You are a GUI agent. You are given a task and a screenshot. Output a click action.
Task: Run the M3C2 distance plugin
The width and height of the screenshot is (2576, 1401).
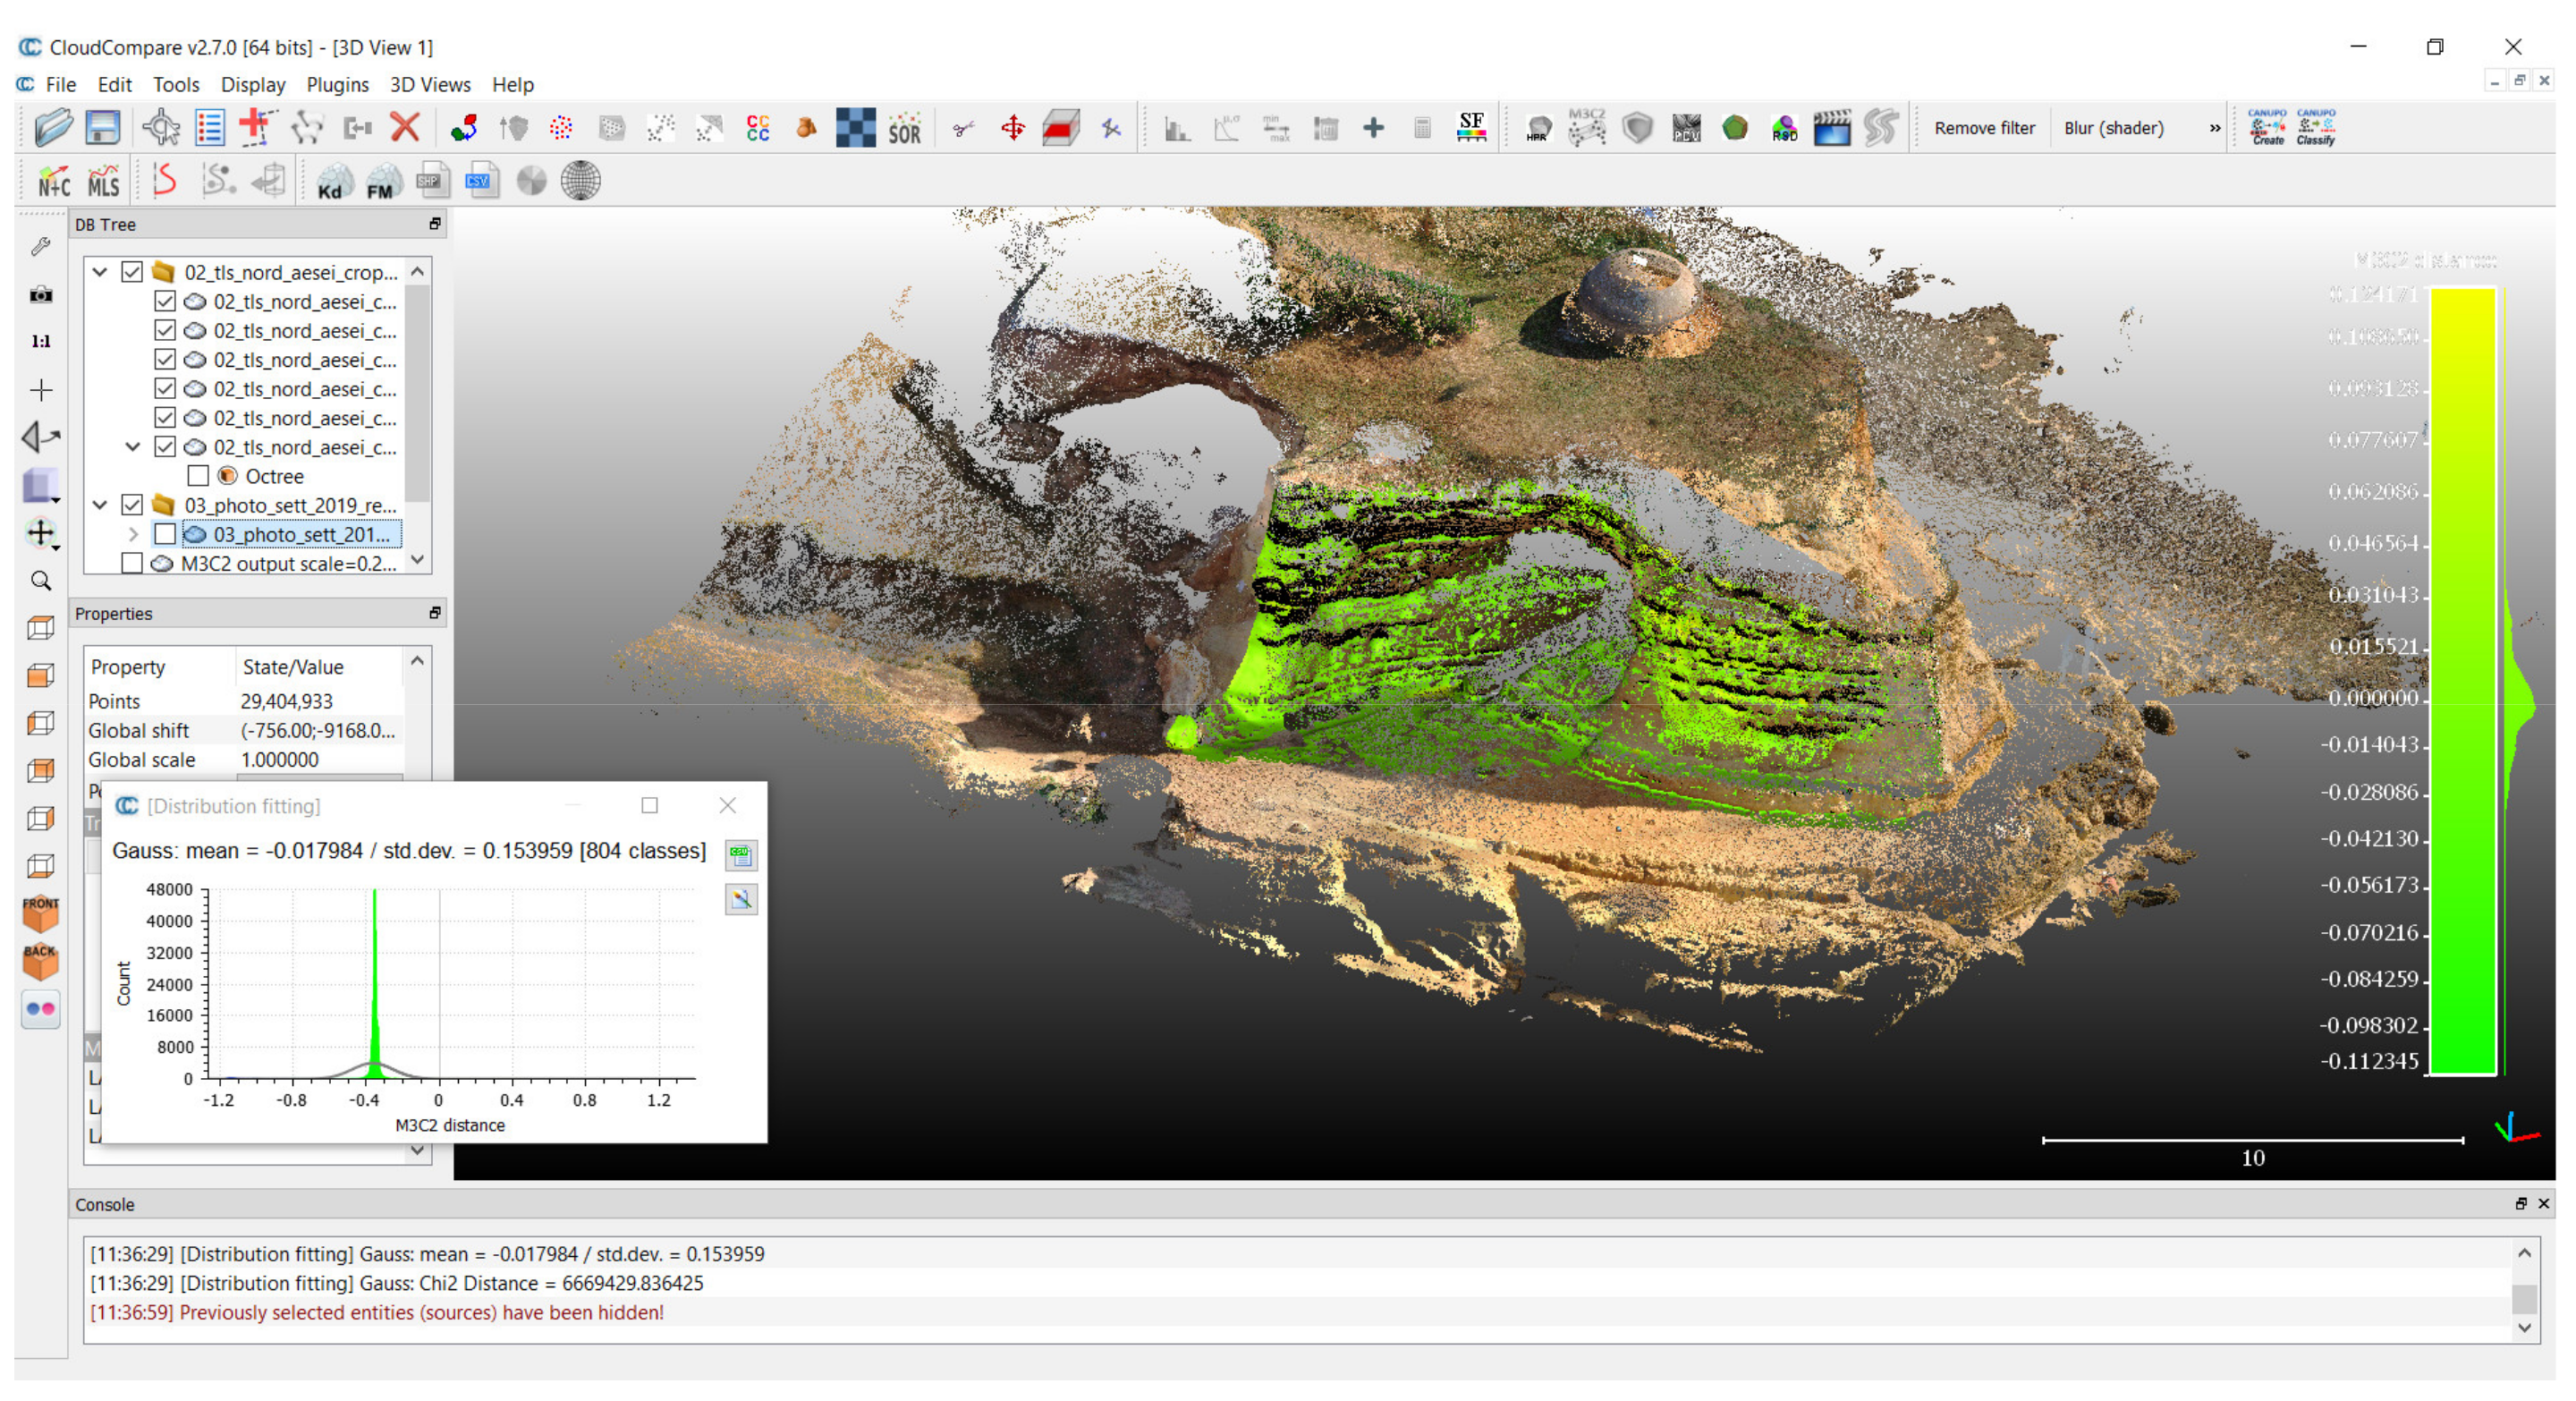point(1587,128)
